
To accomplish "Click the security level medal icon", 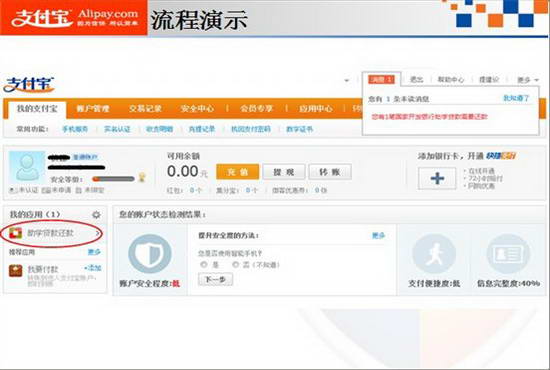I will [142, 177].
